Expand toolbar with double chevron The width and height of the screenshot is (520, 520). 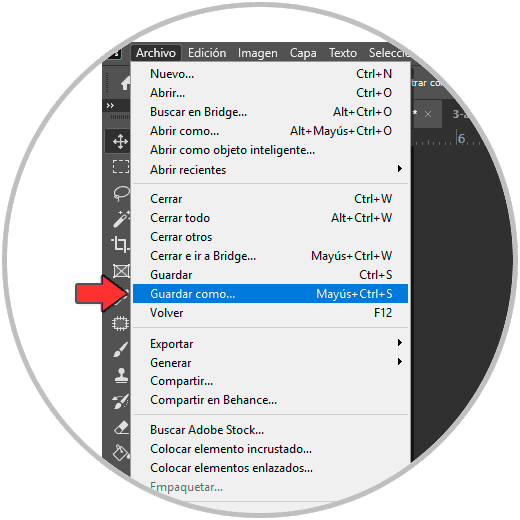(x=110, y=106)
